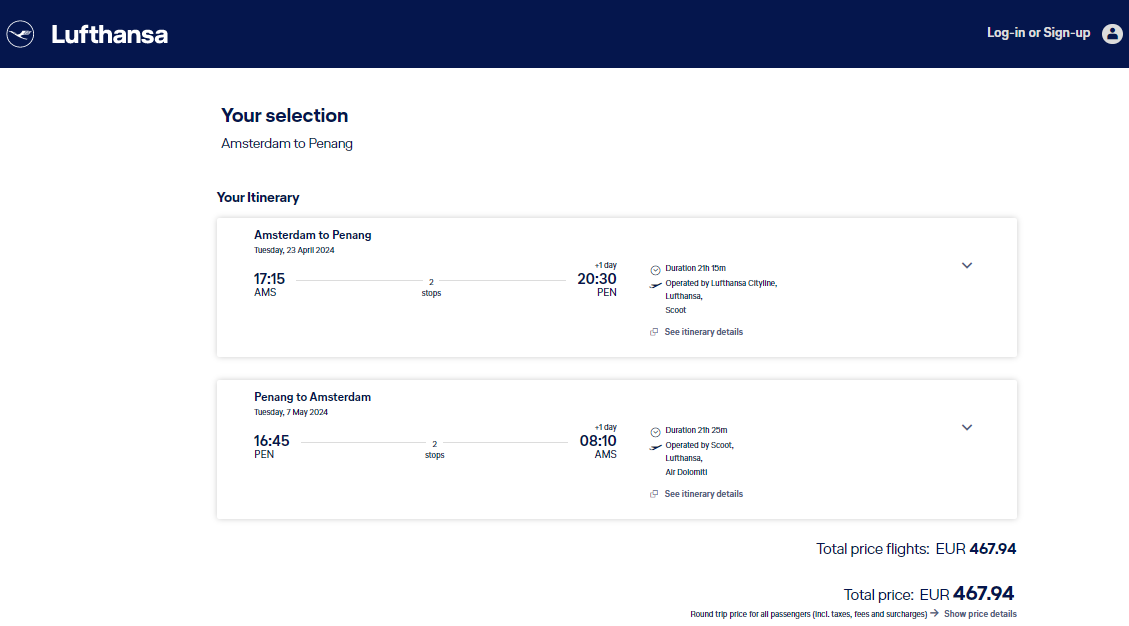Click the arrow icon before Show price details
This screenshot has width=1129, height=626.
[935, 613]
